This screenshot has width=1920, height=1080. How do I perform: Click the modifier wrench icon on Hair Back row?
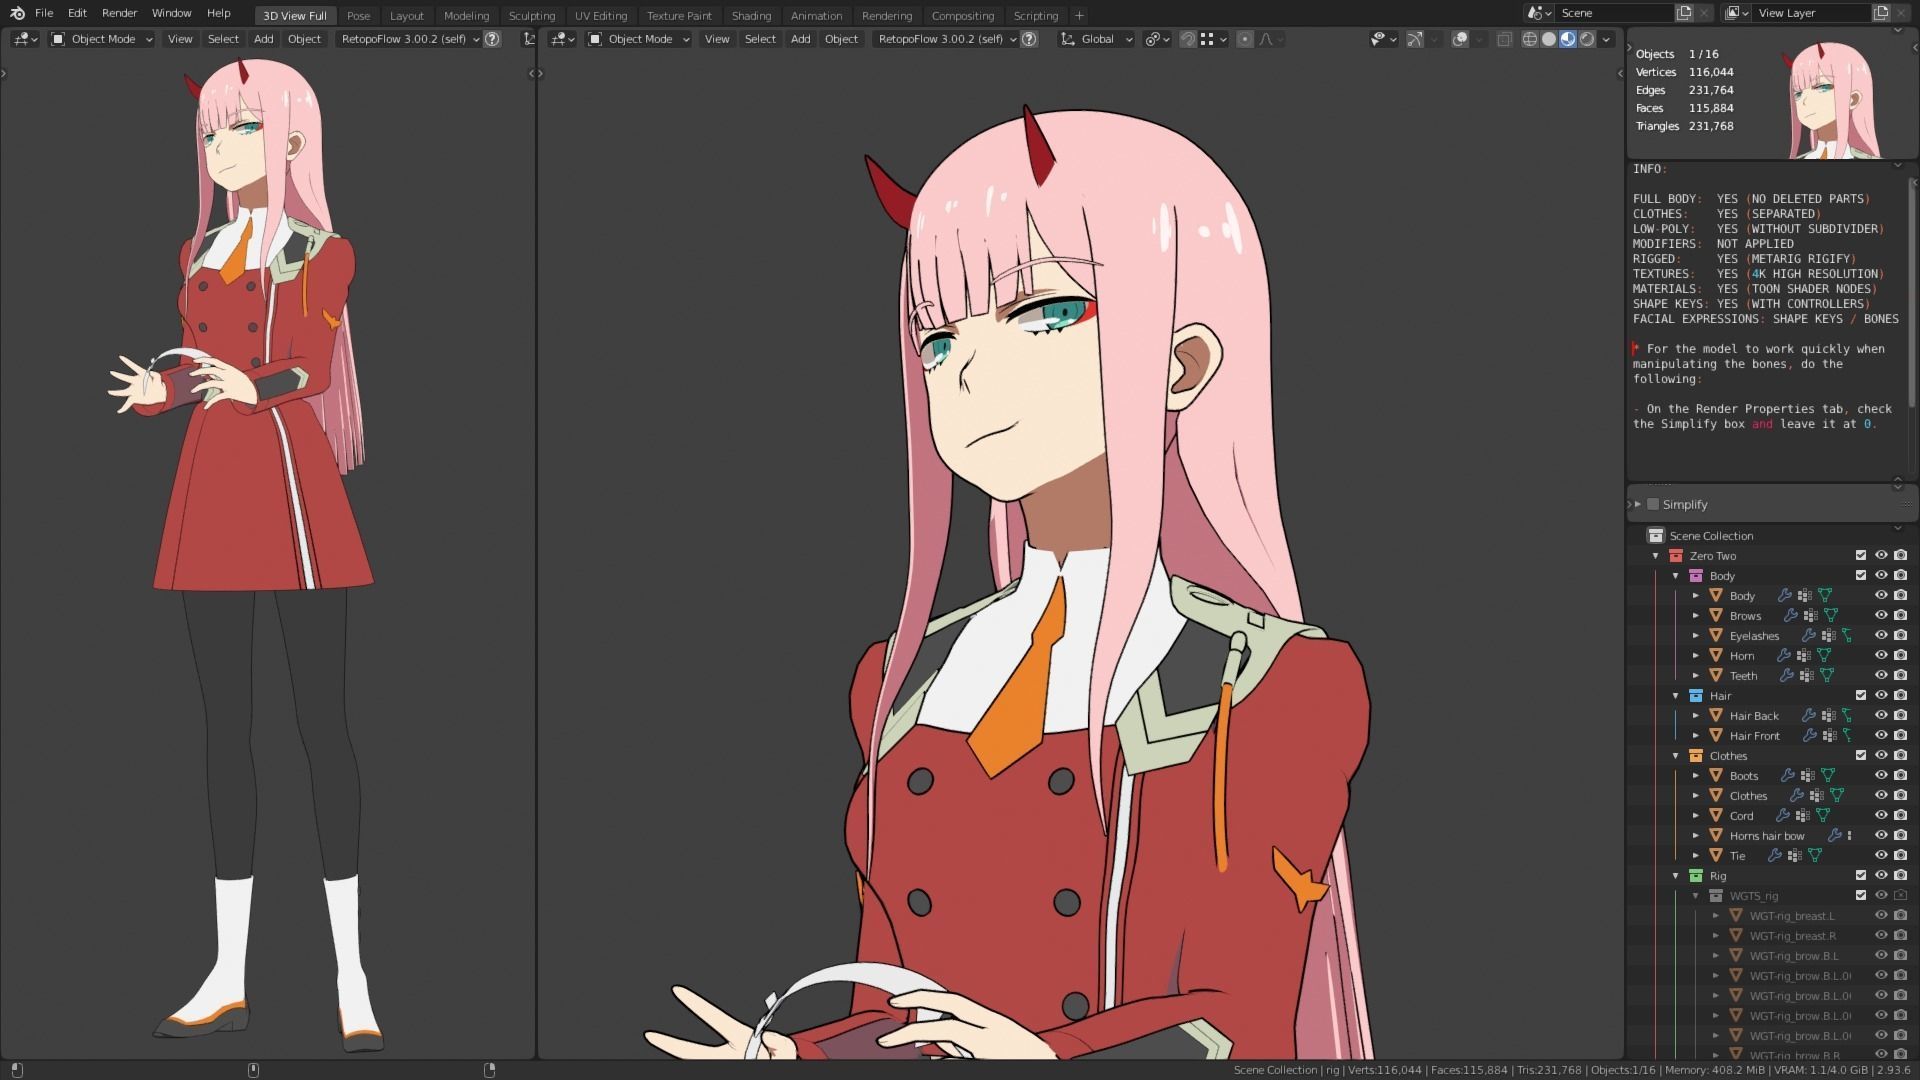click(x=1808, y=715)
